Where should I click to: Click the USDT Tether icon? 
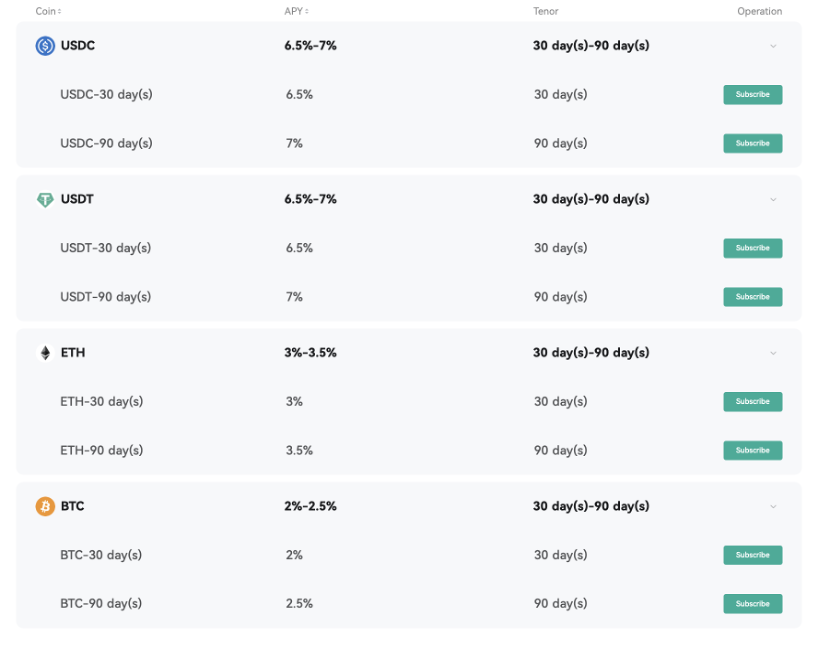tap(44, 199)
